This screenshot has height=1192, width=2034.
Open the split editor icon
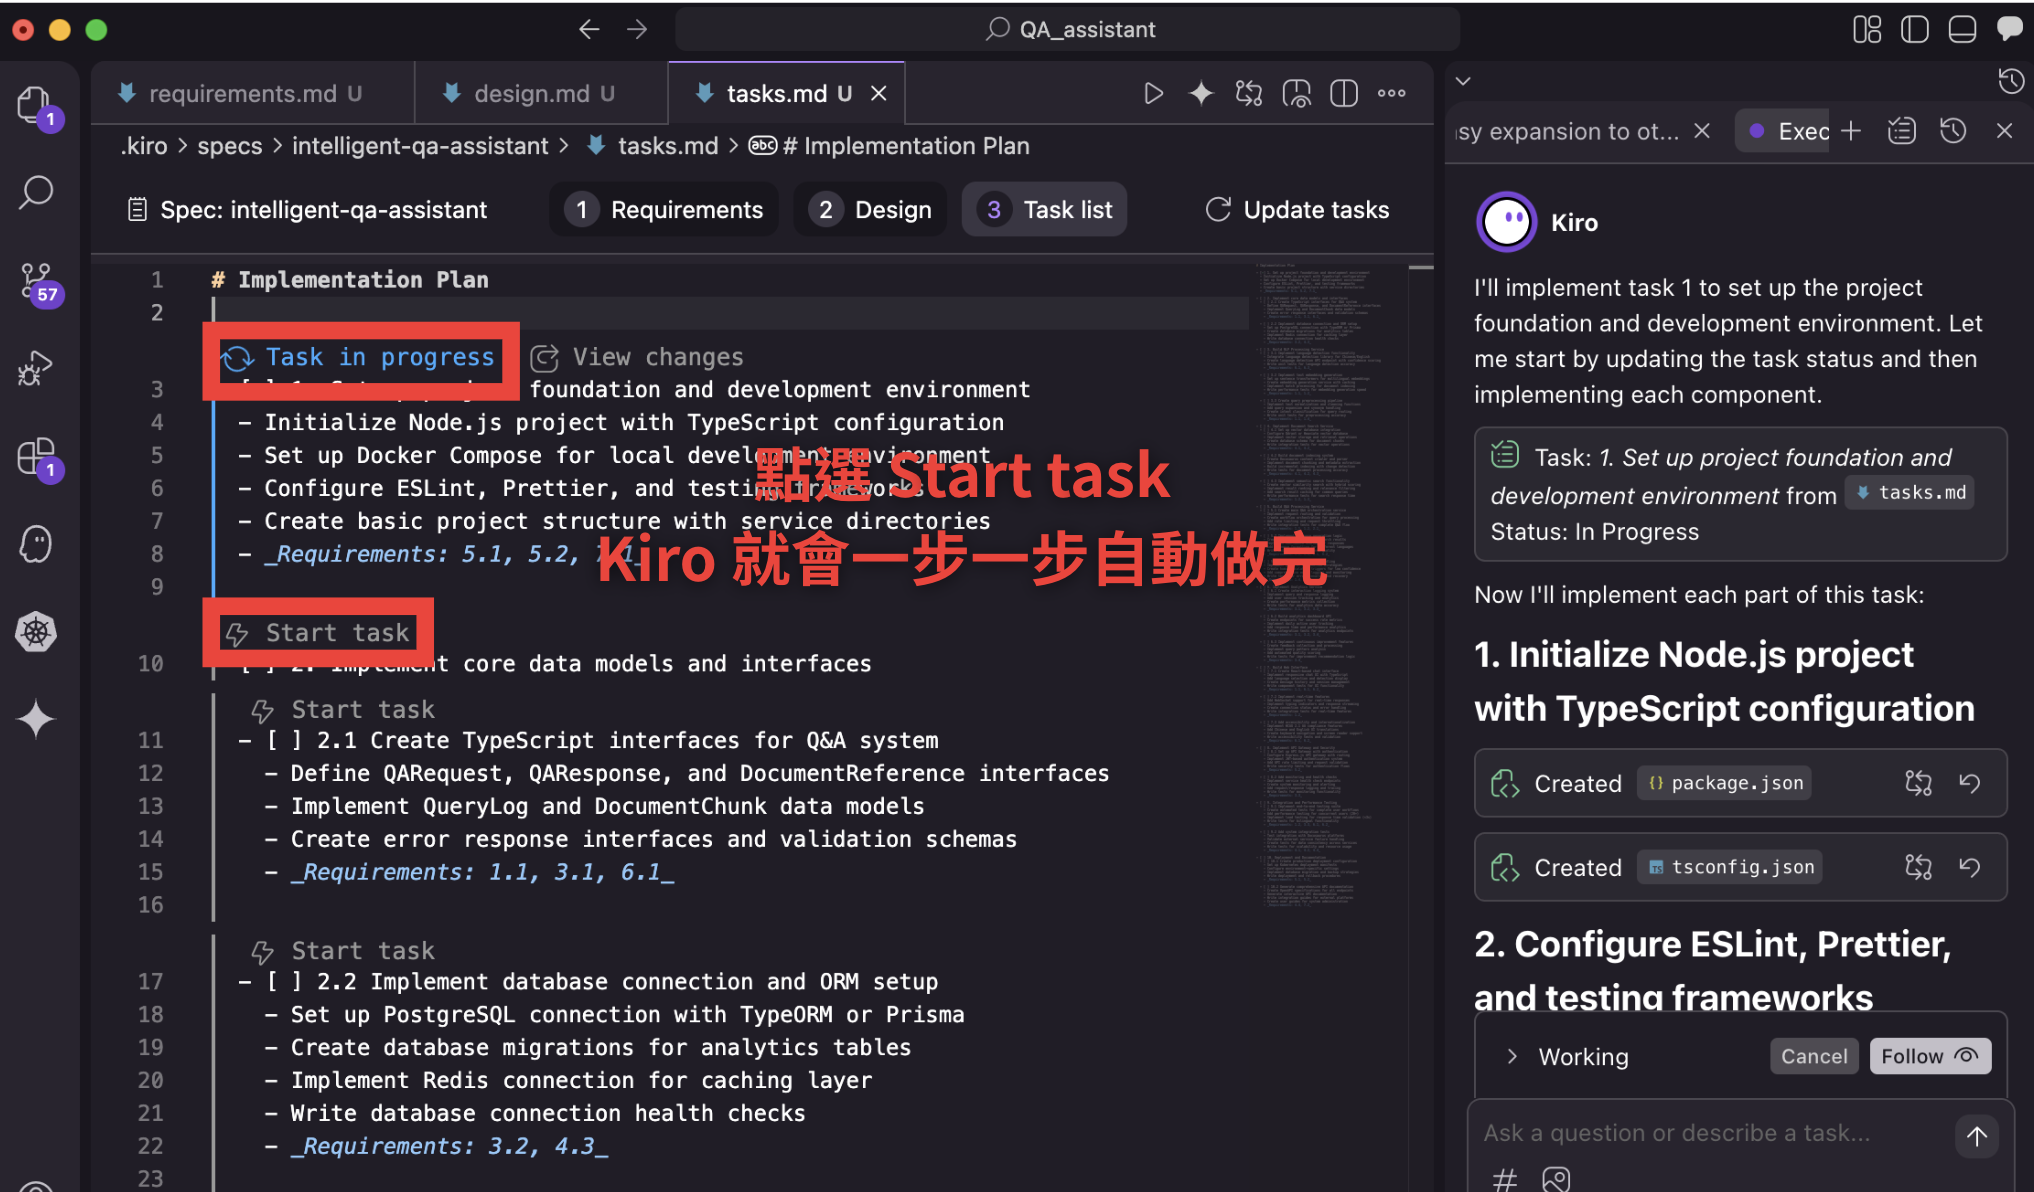point(1344,94)
